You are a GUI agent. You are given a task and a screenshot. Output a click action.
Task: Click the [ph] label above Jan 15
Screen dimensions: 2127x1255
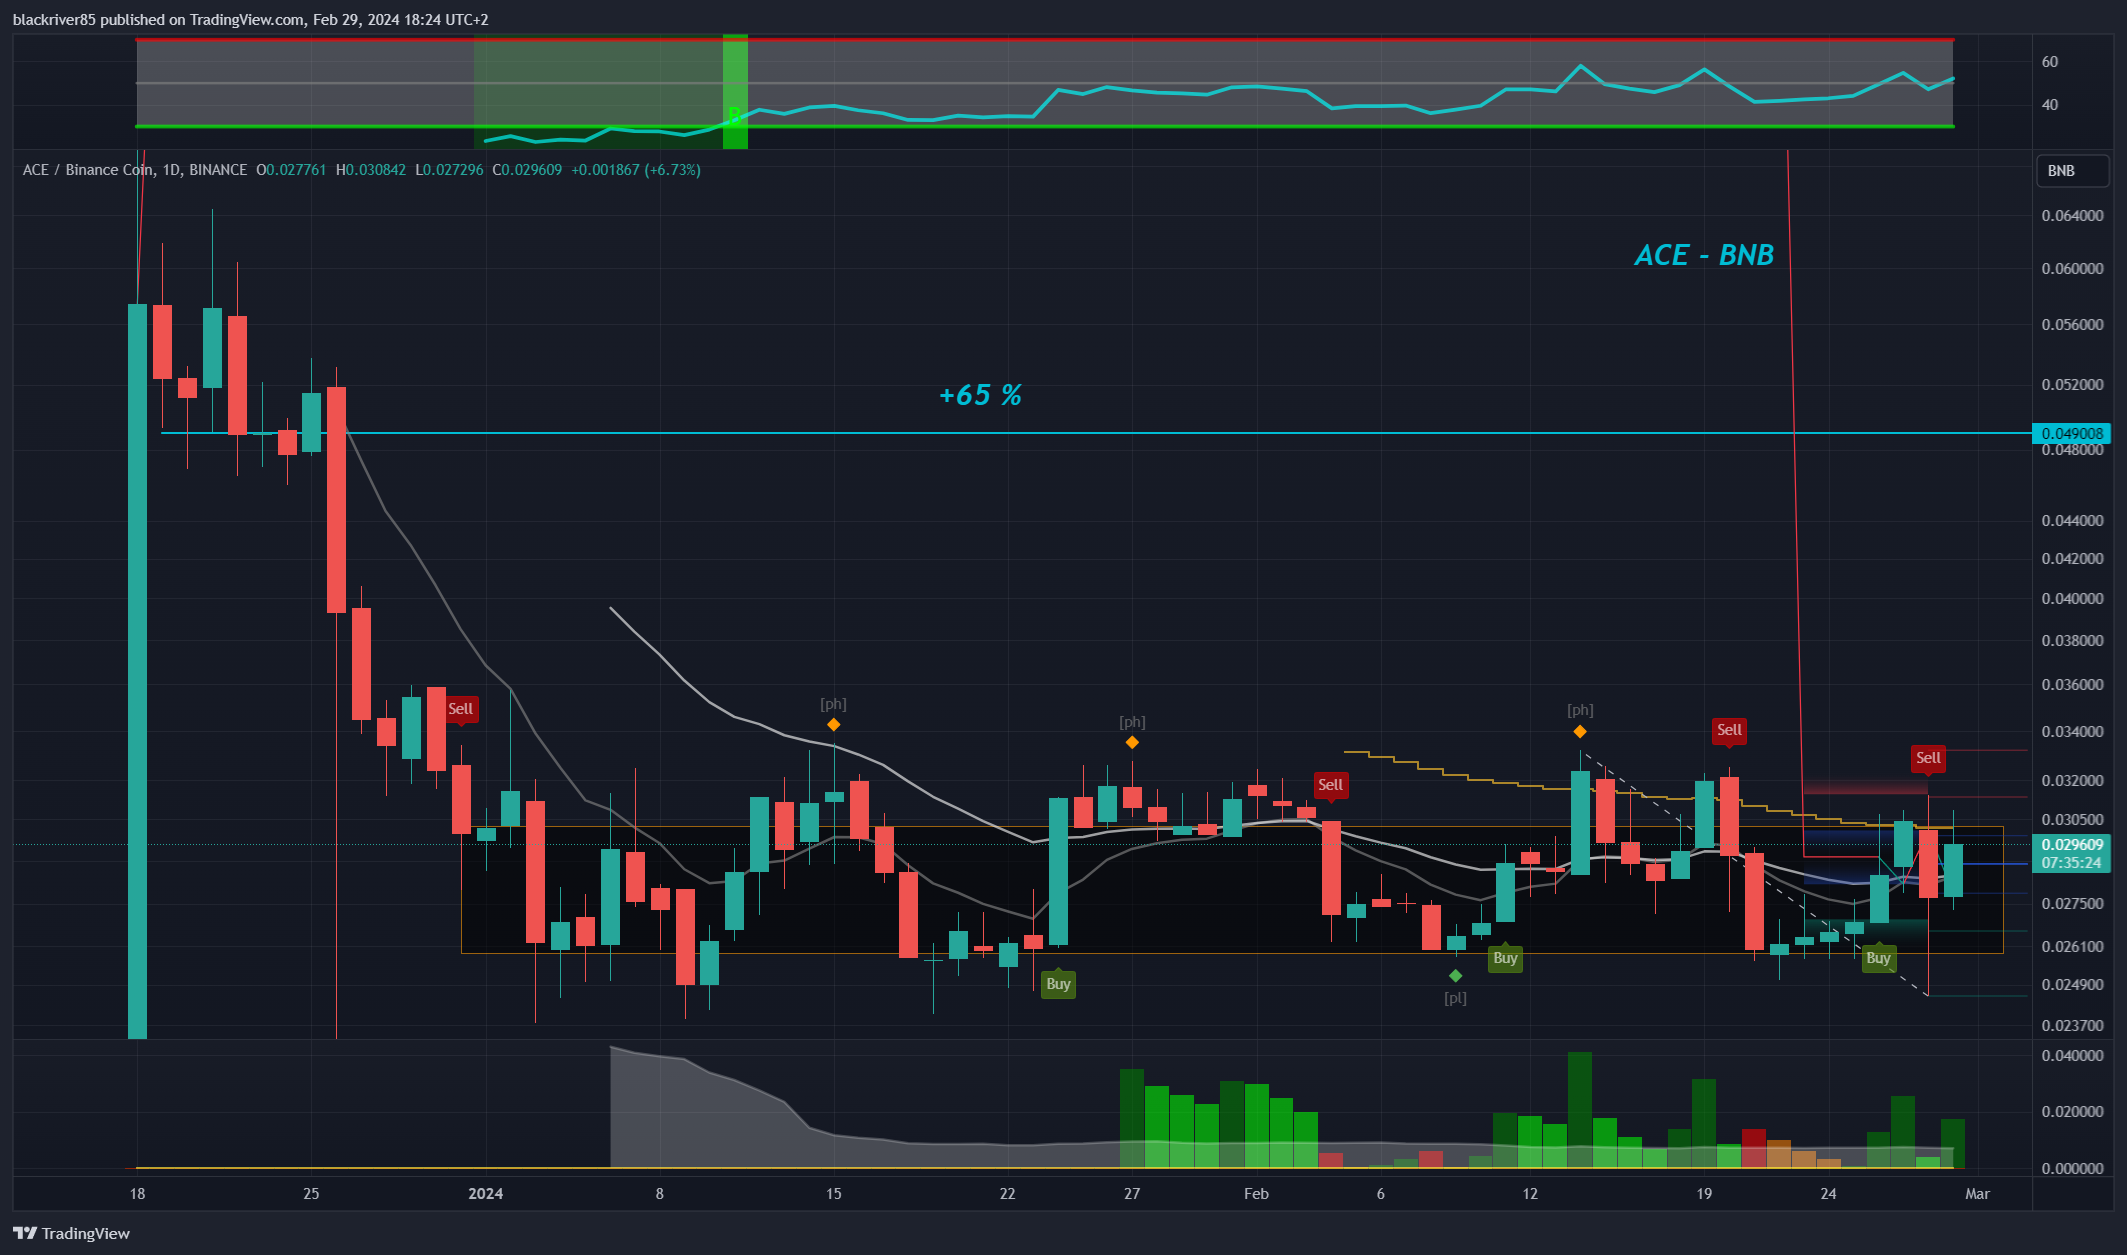tap(833, 704)
